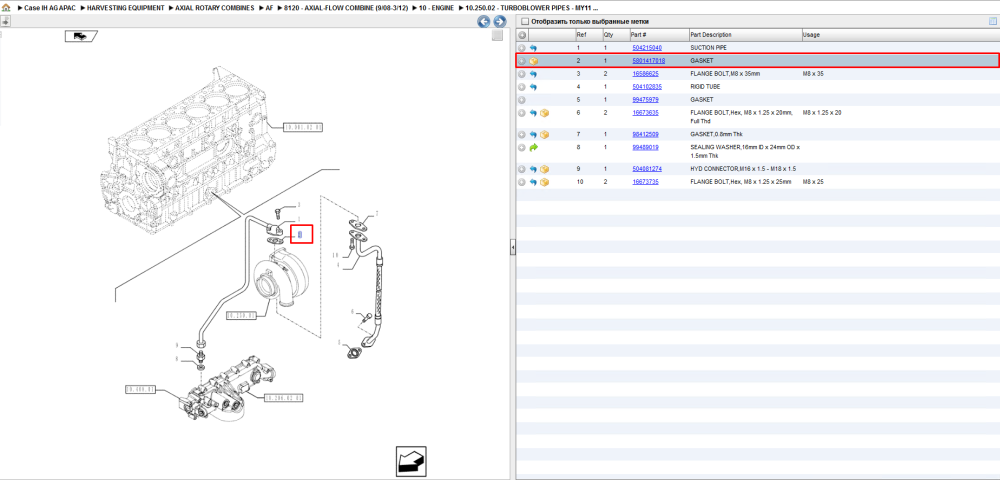Open part number 16673735 link

click(x=645, y=182)
